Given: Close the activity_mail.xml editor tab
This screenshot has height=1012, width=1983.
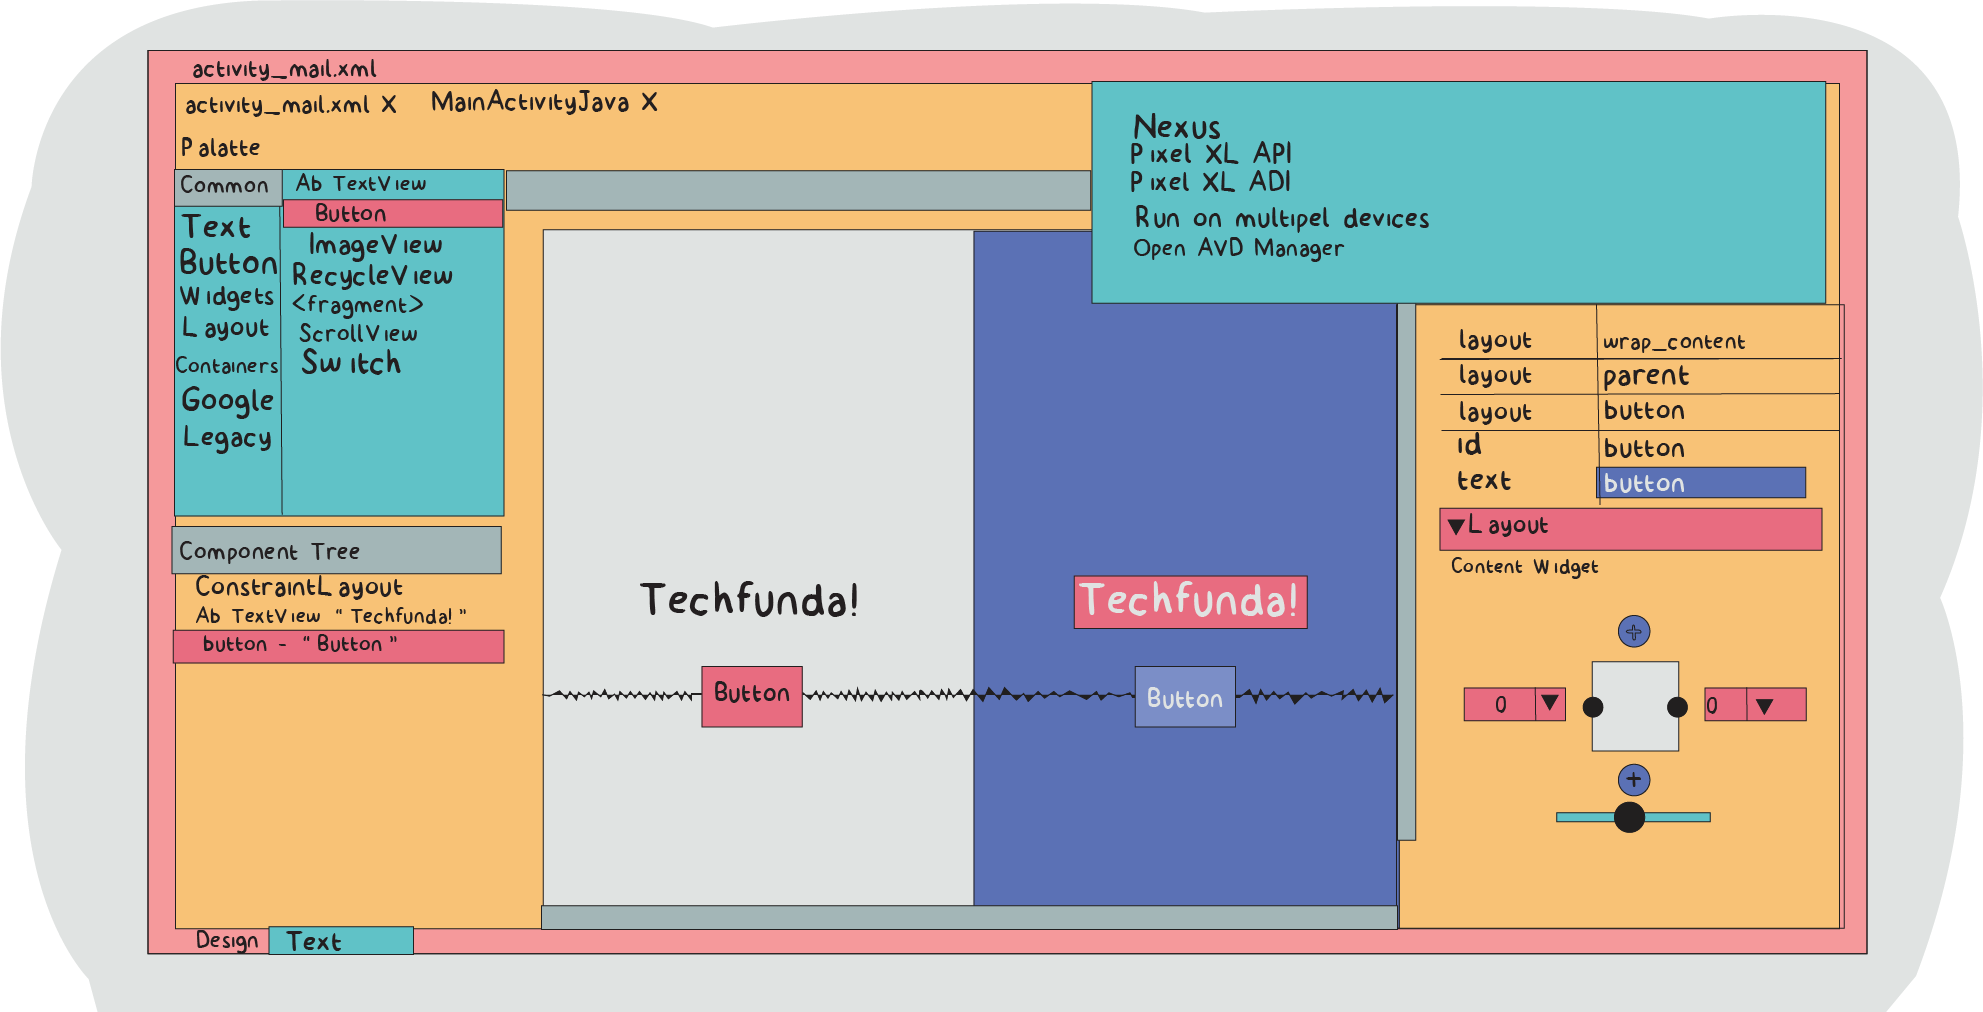Looking at the screenshot, I should (x=389, y=105).
